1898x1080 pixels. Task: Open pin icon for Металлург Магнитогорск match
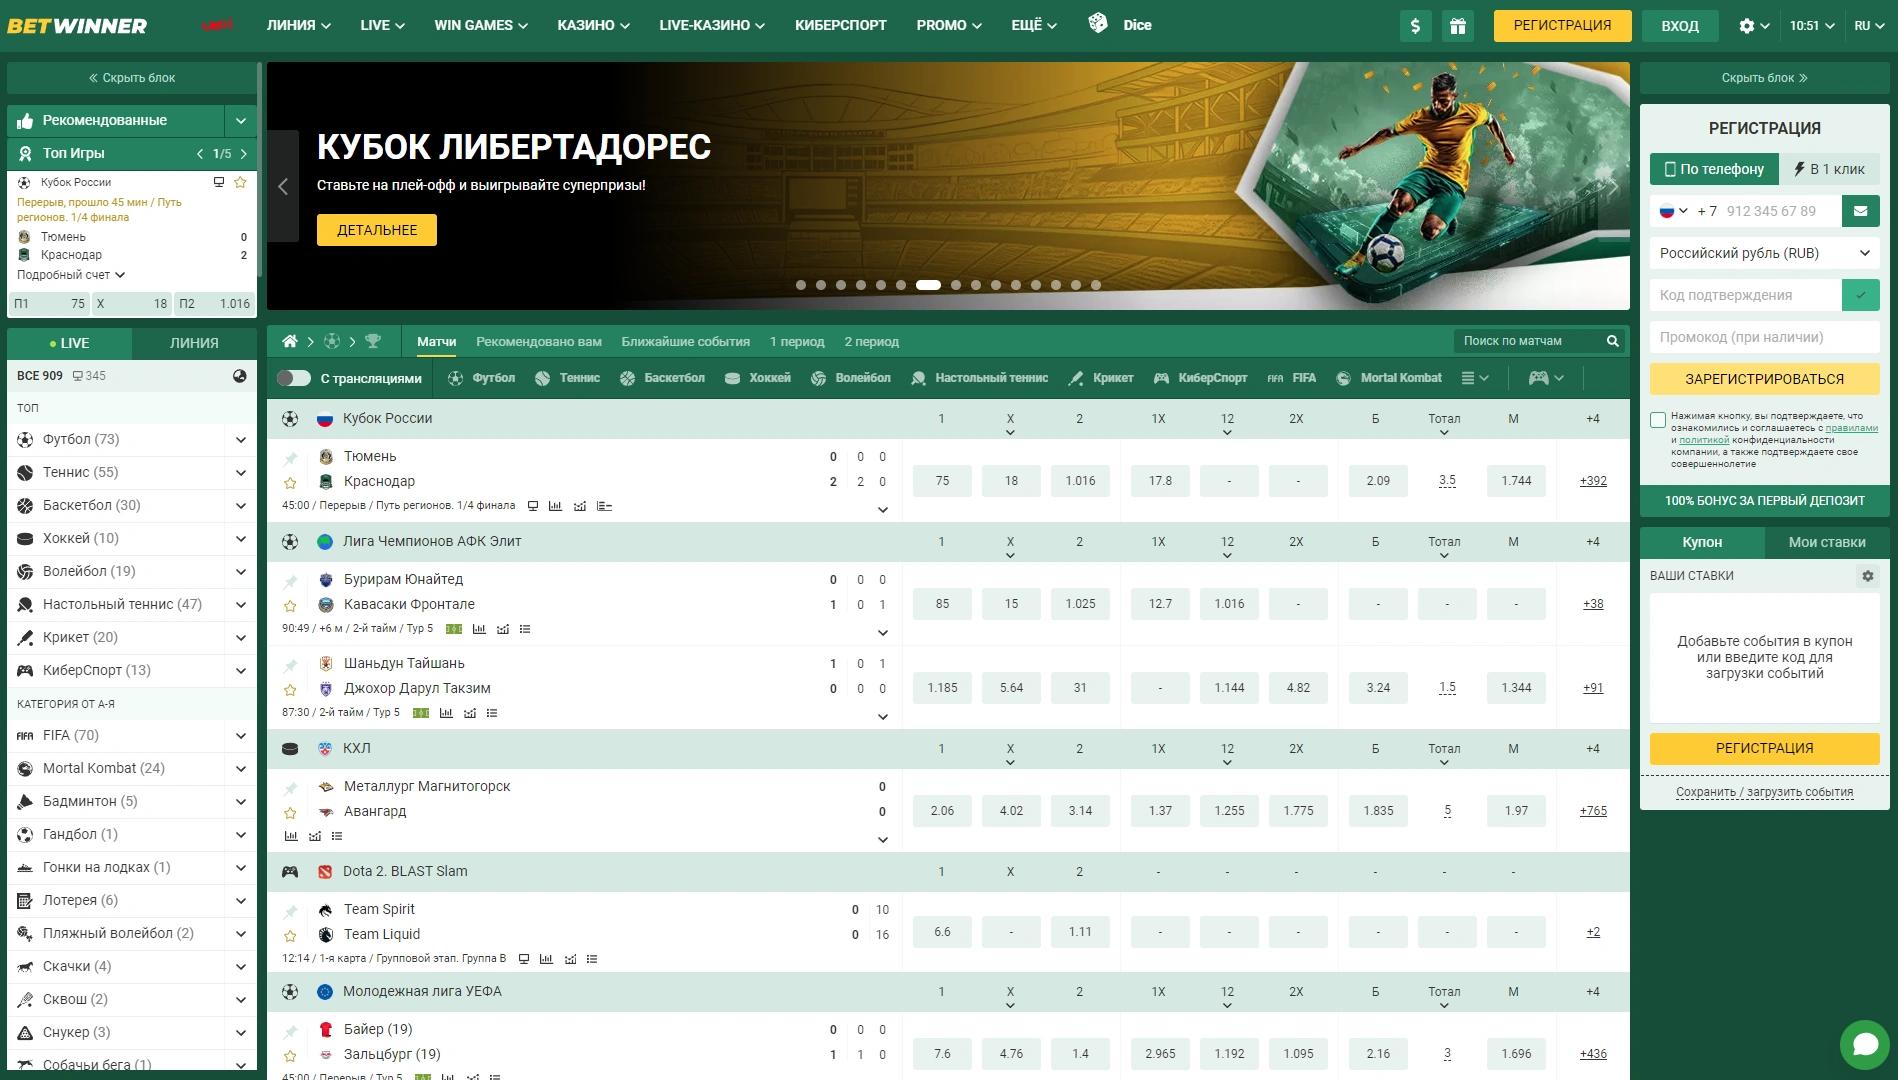[290, 788]
